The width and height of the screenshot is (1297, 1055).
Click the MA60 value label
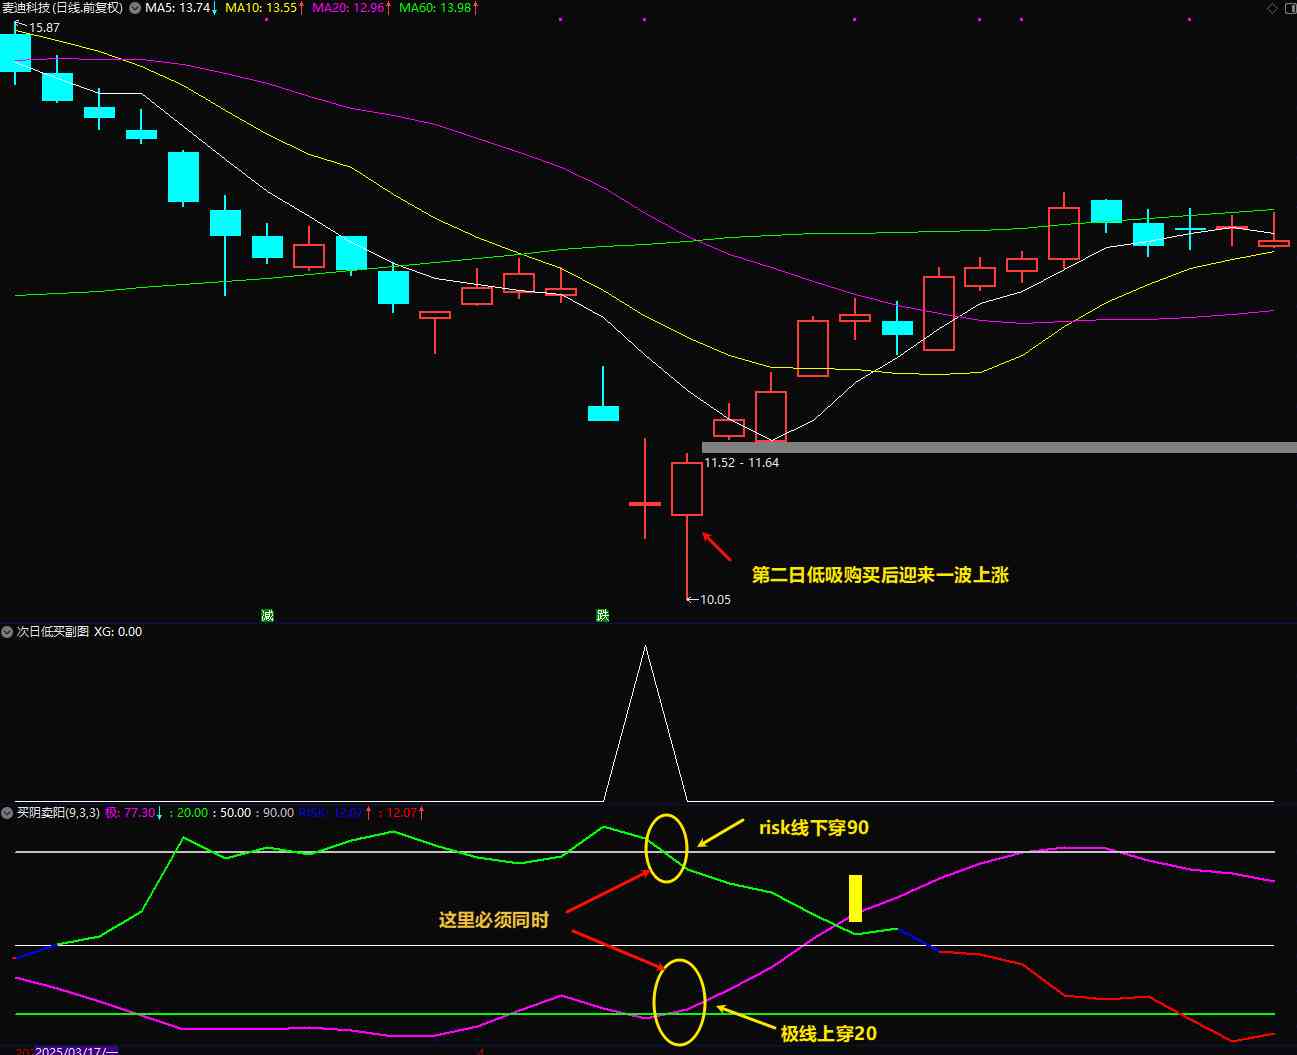pyautogui.click(x=434, y=8)
